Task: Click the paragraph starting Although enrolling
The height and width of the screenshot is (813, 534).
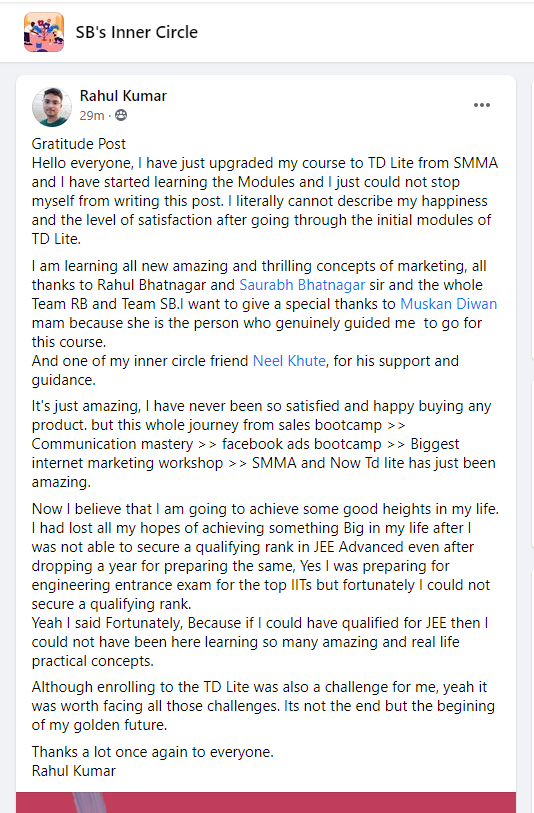Action: [x=263, y=706]
